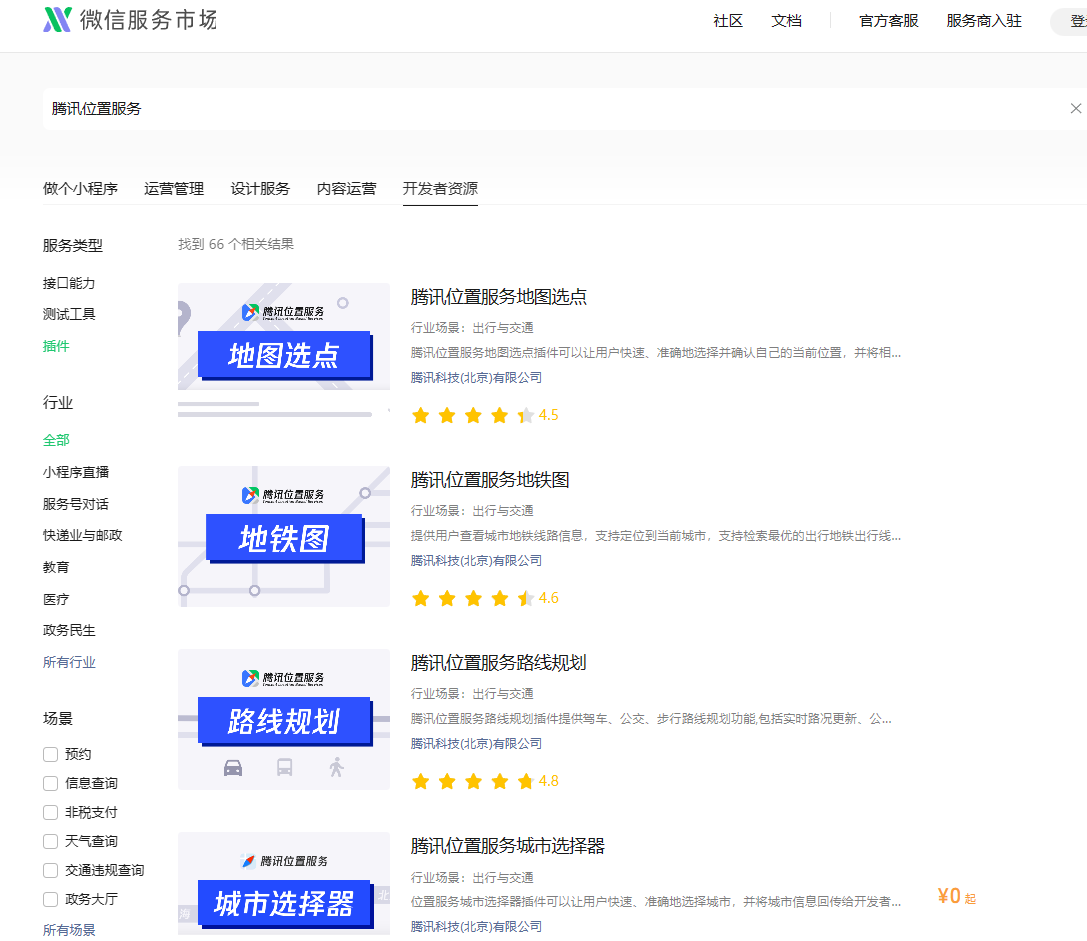Open the 腾讯位置服务地图选点 result title

pos(498,297)
